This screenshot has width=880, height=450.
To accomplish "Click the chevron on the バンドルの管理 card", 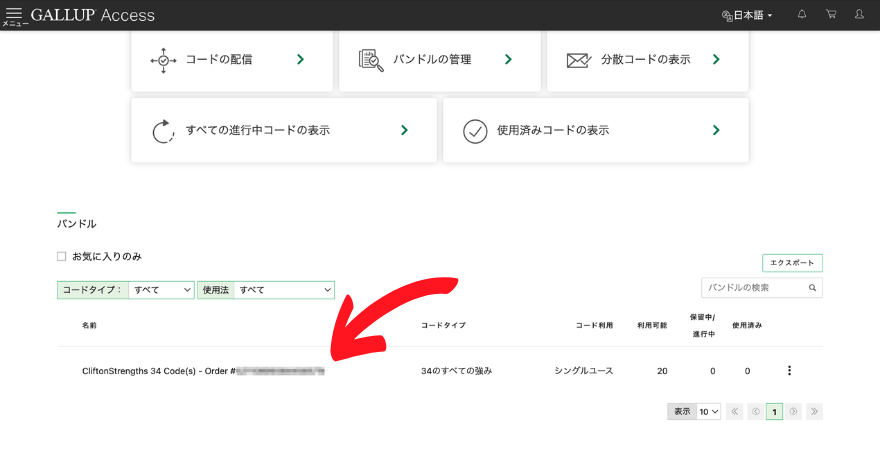I will pyautogui.click(x=508, y=59).
